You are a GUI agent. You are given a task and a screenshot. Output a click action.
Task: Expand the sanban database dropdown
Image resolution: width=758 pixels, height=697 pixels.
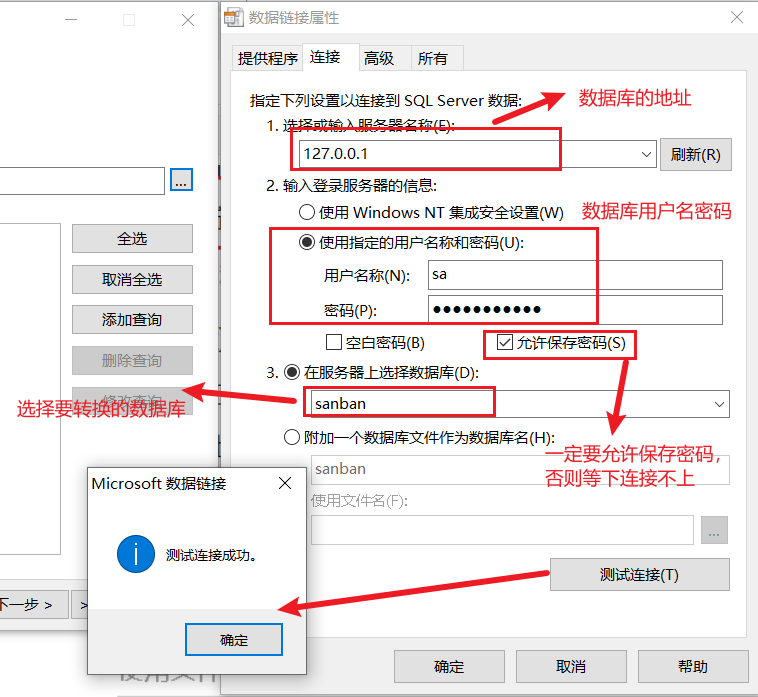[x=719, y=404]
